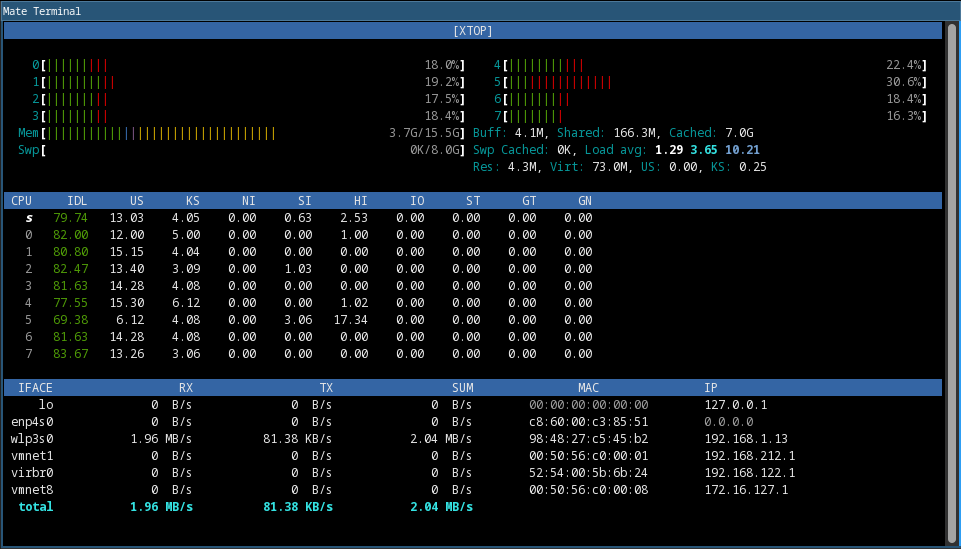
Task: Click the KS column header
Action: [193, 201]
